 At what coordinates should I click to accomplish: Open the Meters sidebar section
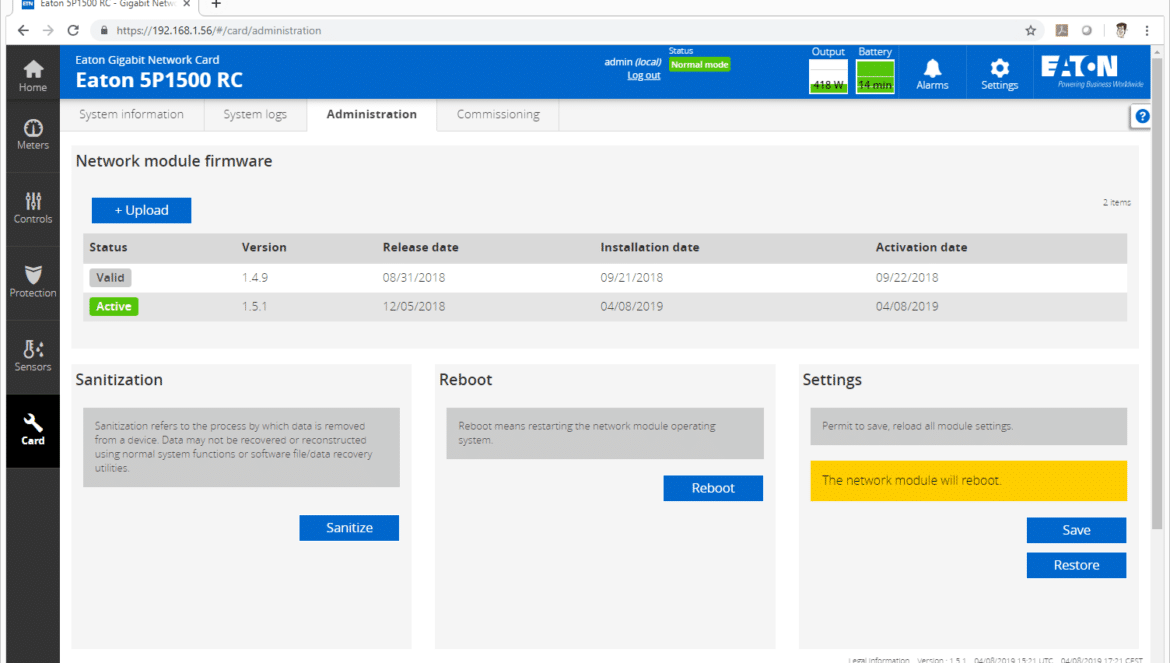coord(33,135)
